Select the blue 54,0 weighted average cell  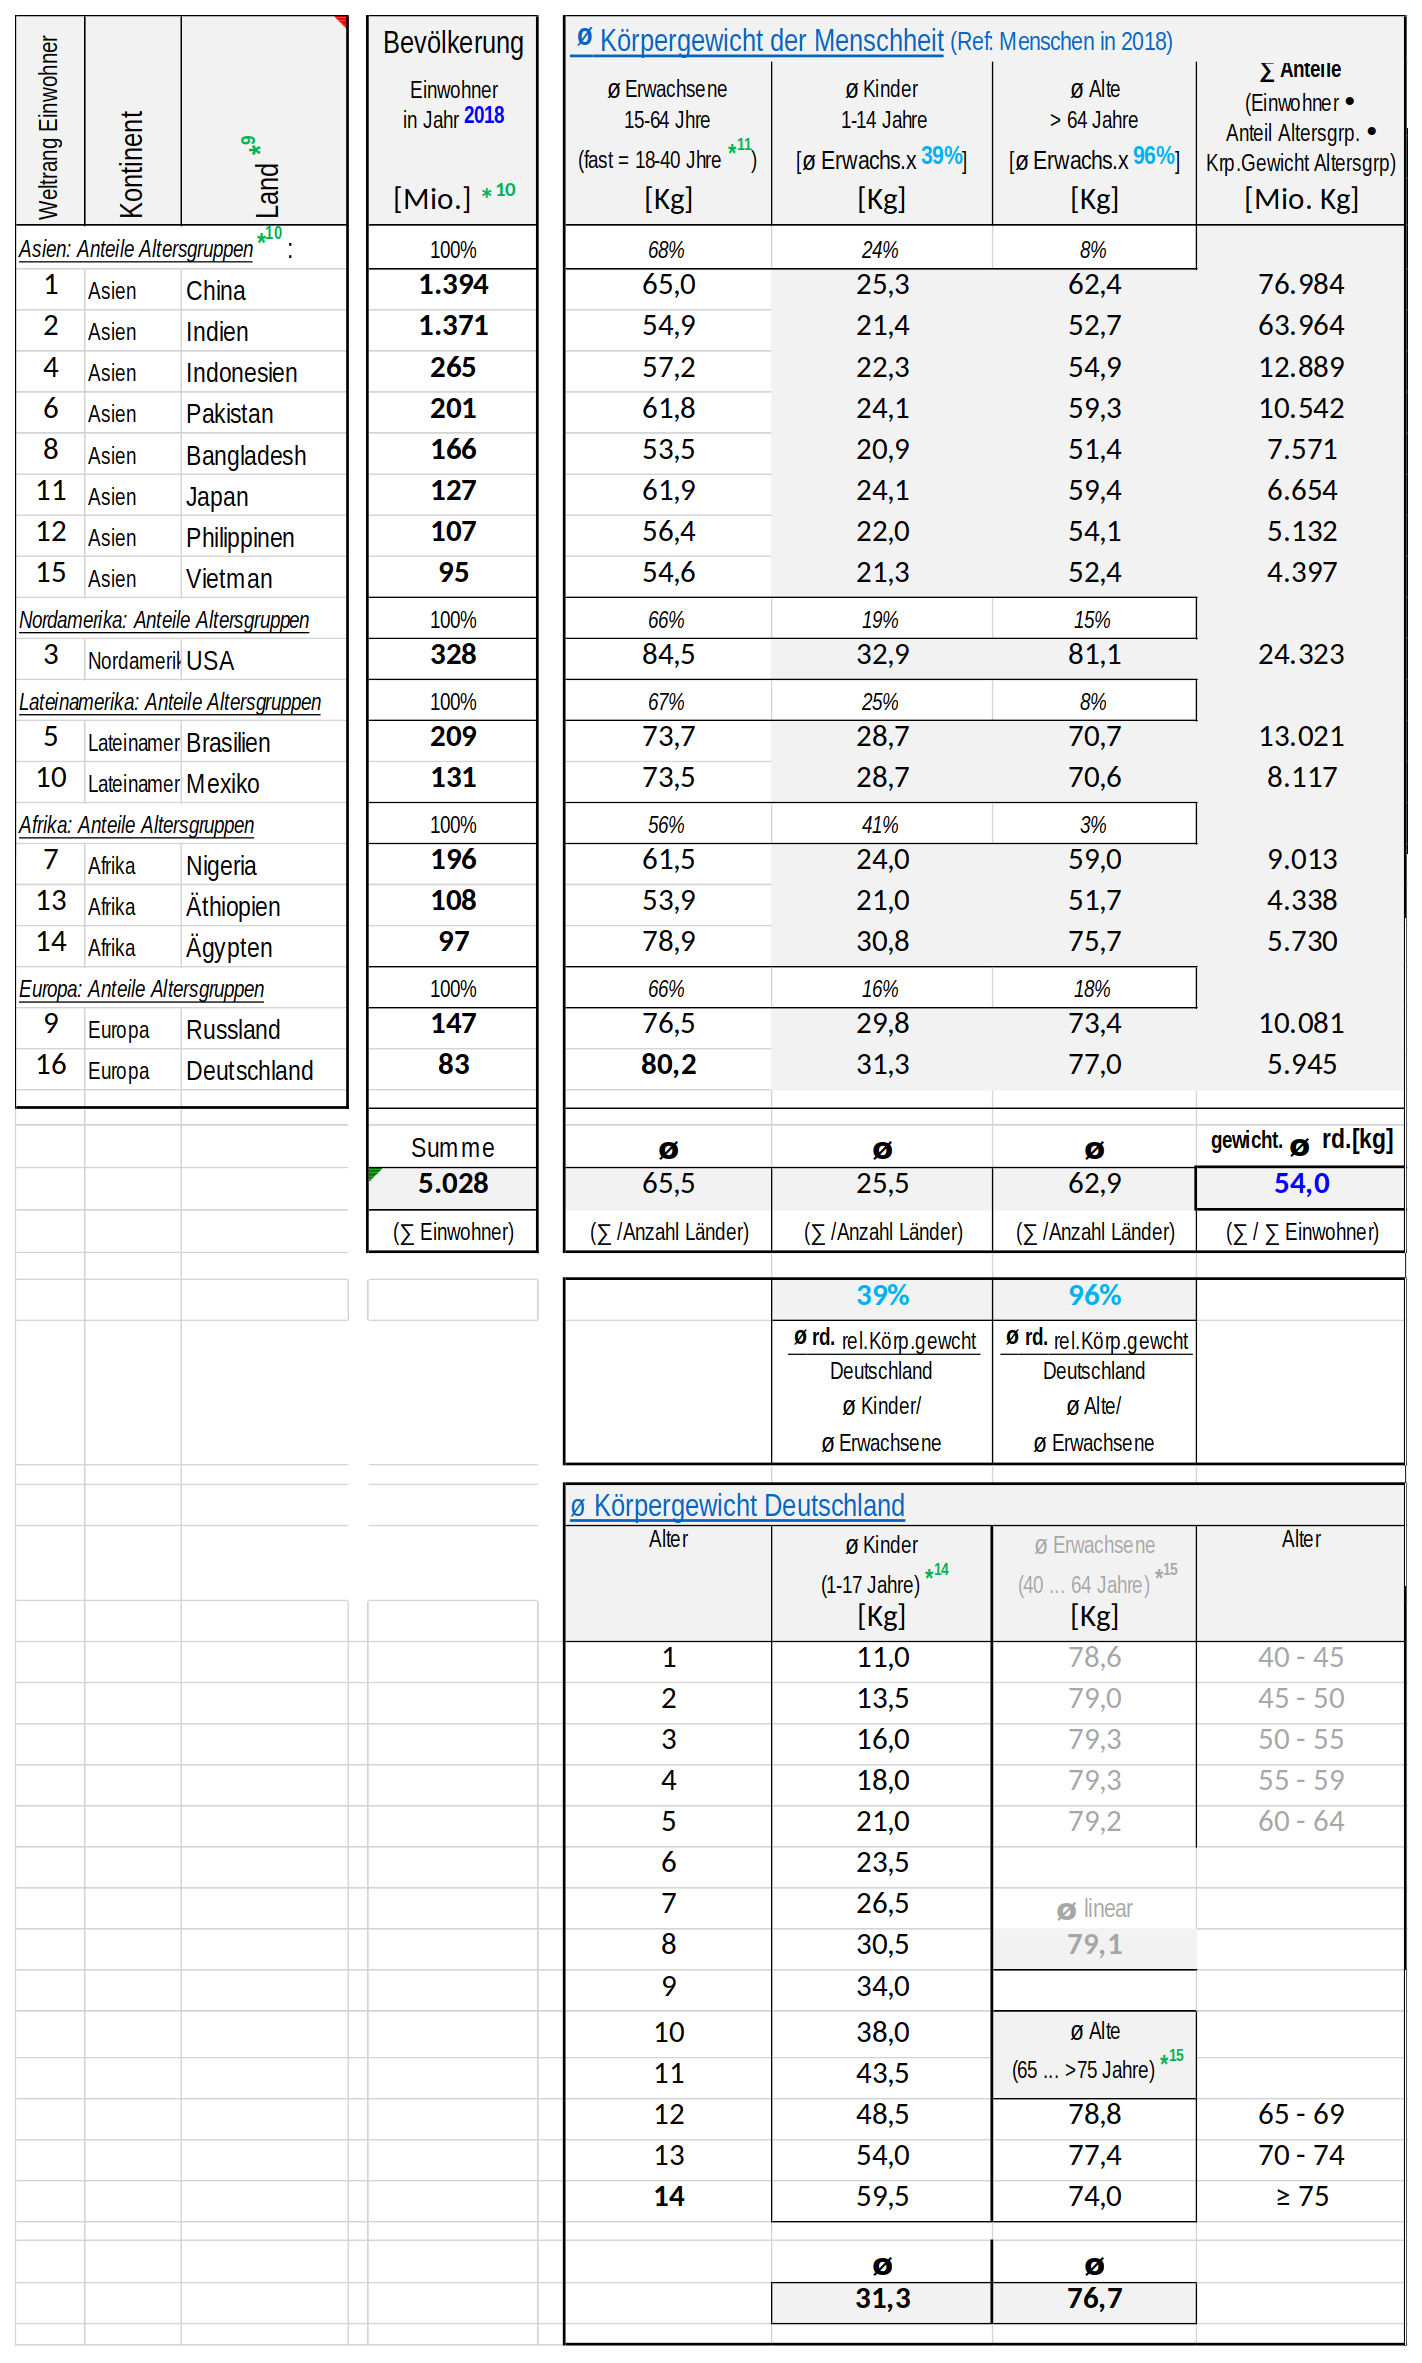click(x=1300, y=1184)
